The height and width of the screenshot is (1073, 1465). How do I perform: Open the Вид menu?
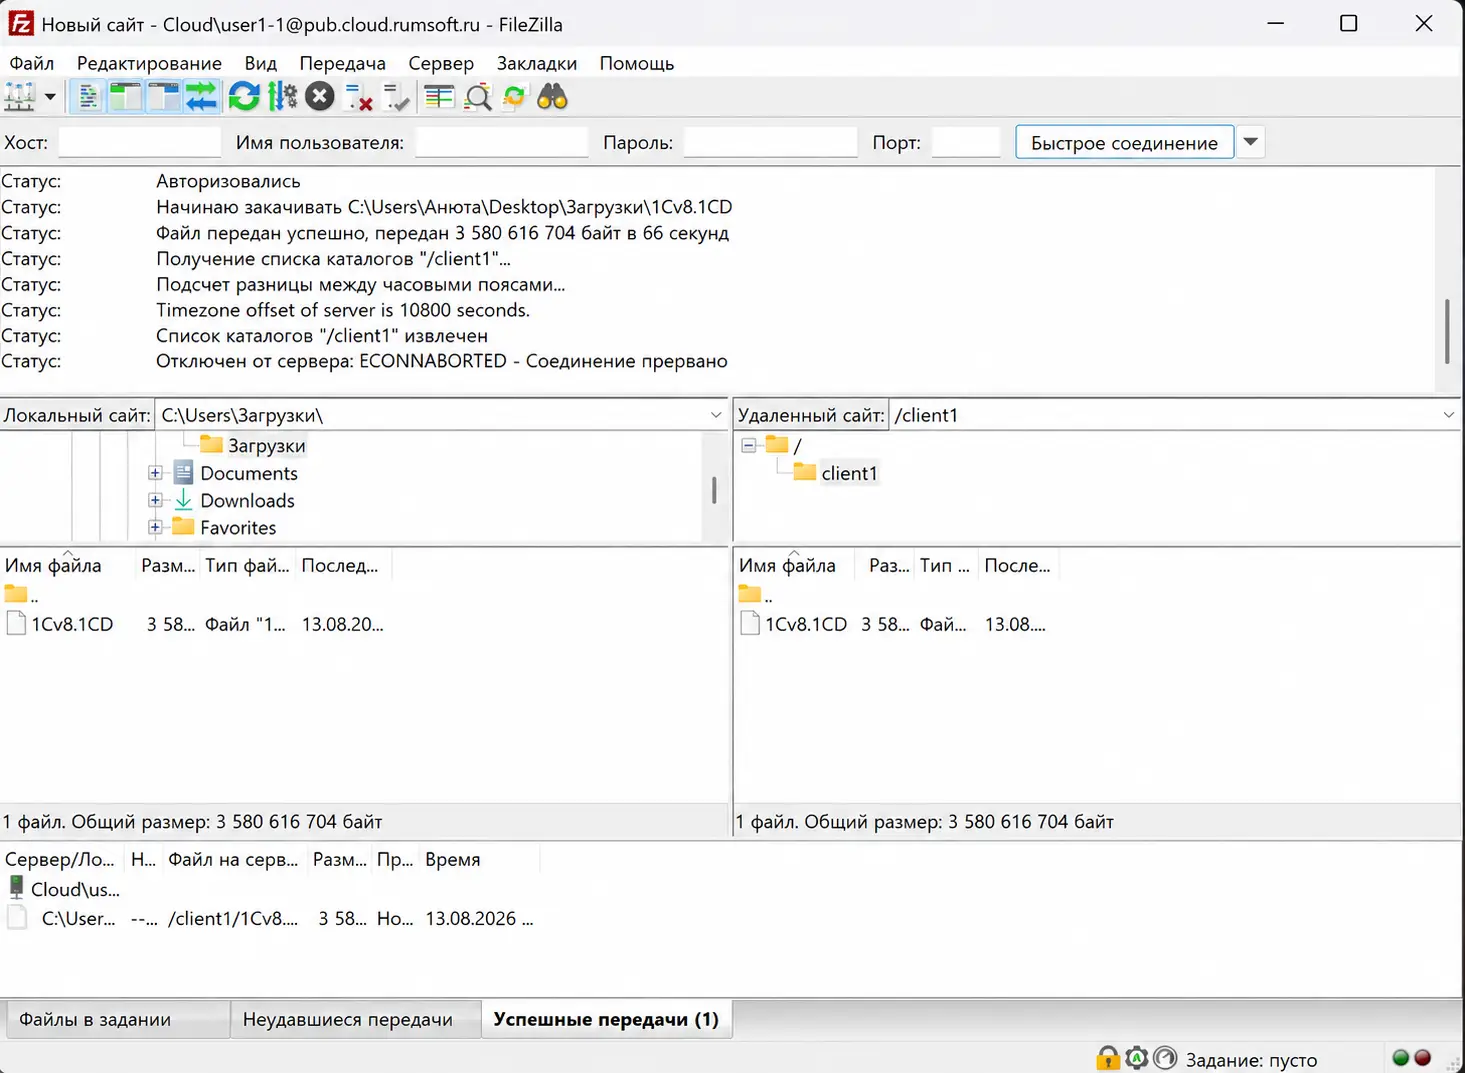261,63
